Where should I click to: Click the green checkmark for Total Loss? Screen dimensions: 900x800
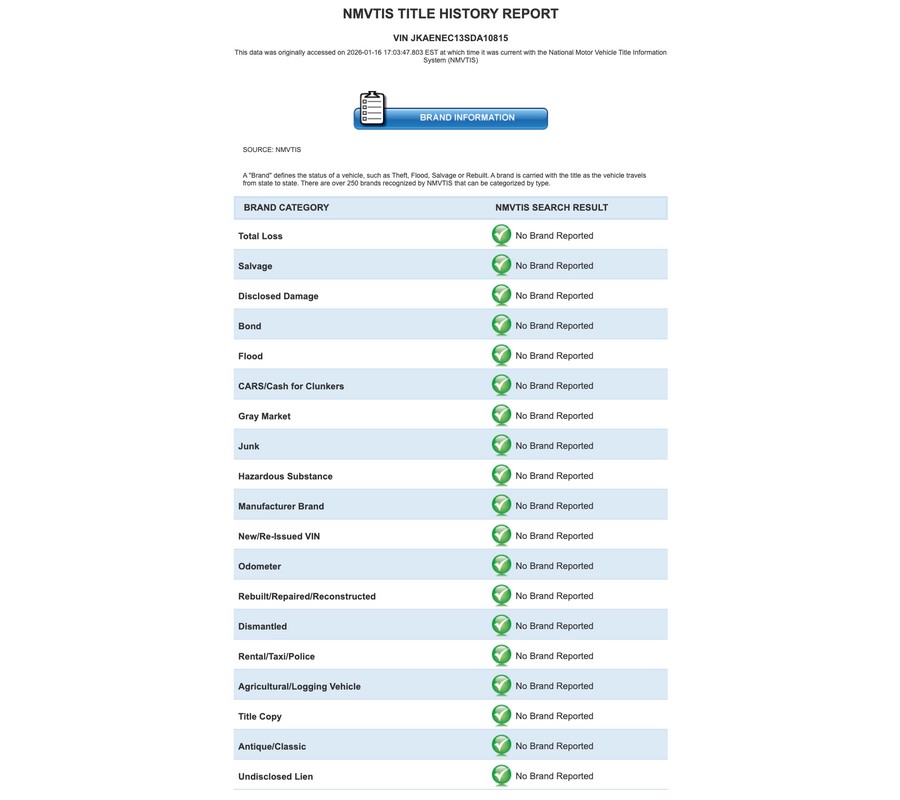point(501,235)
